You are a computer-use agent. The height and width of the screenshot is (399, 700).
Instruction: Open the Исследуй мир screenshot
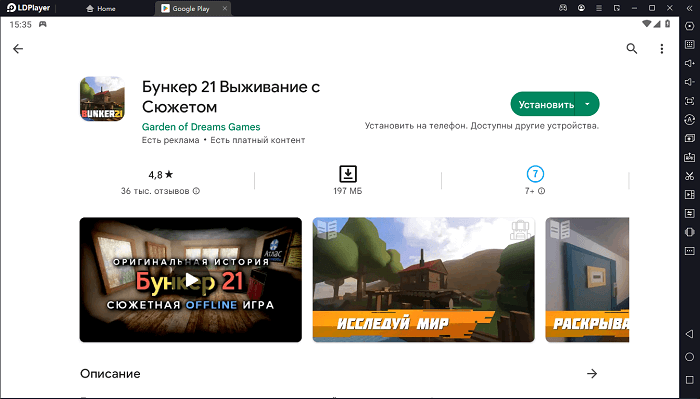click(423, 280)
